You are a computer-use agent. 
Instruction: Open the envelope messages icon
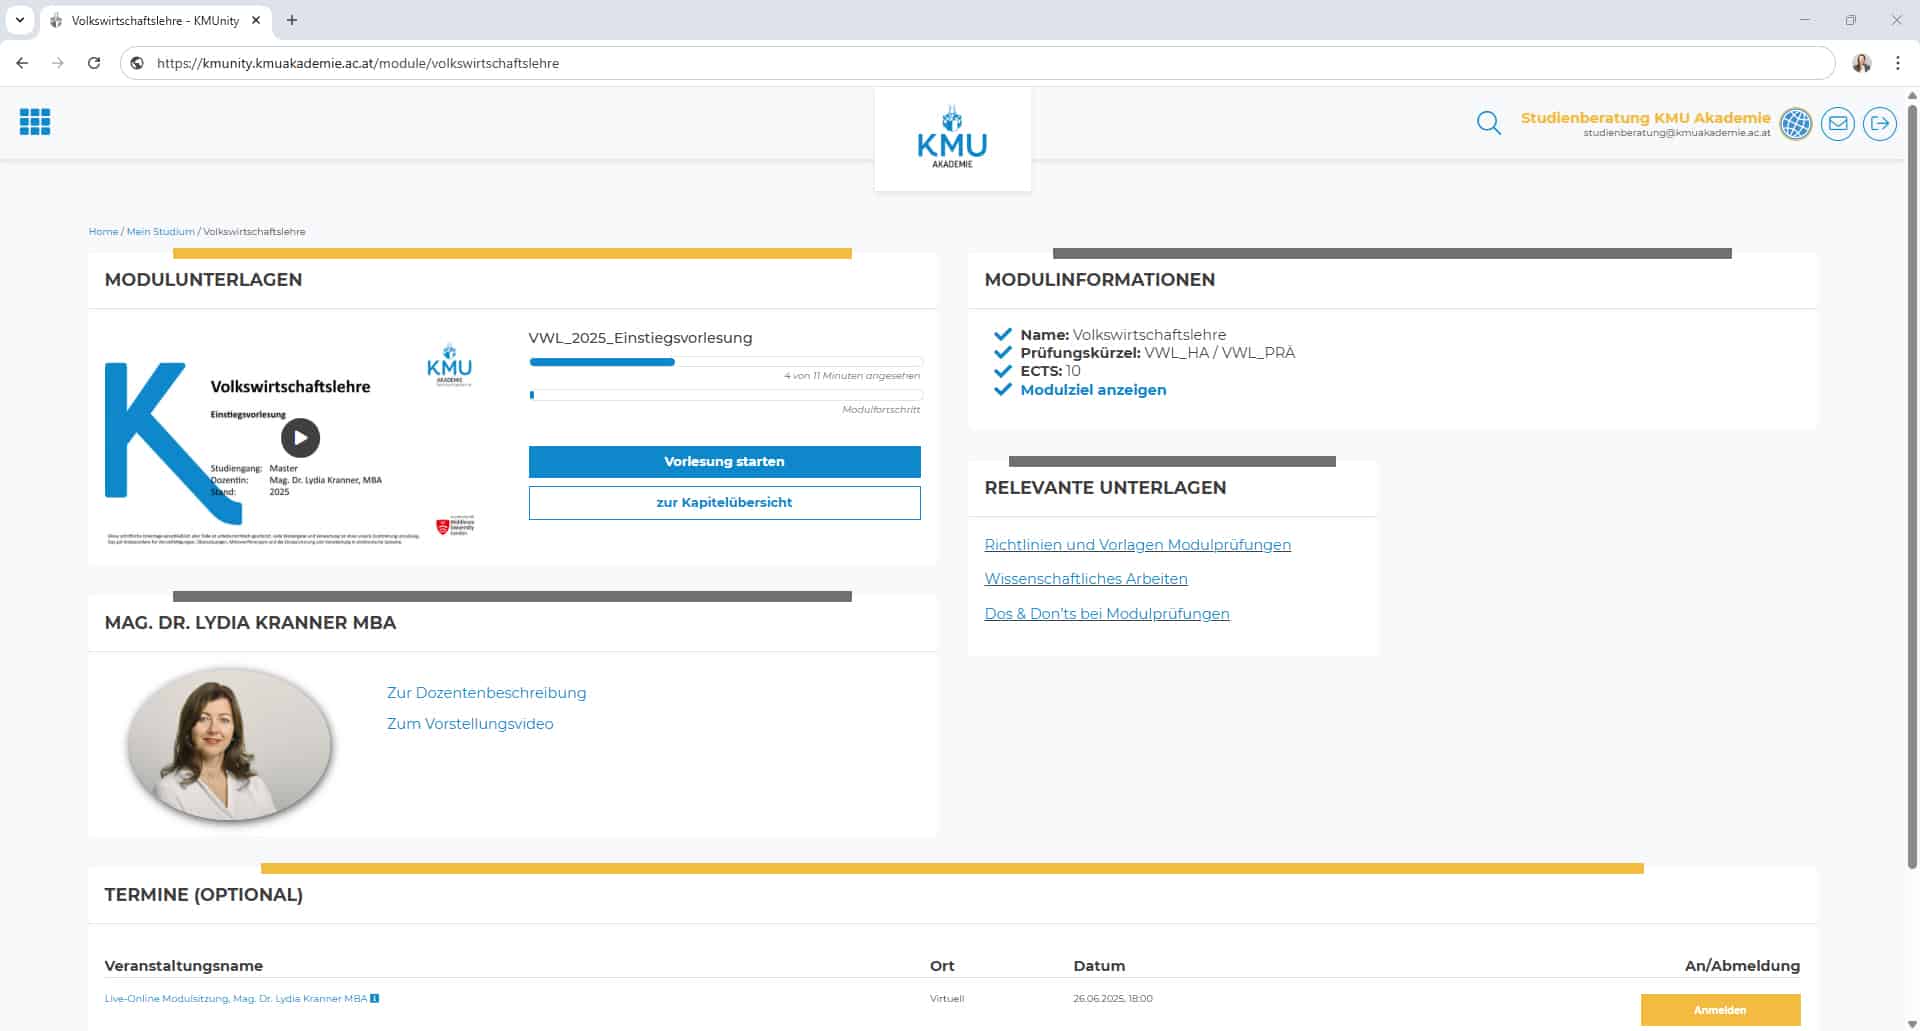(x=1838, y=124)
